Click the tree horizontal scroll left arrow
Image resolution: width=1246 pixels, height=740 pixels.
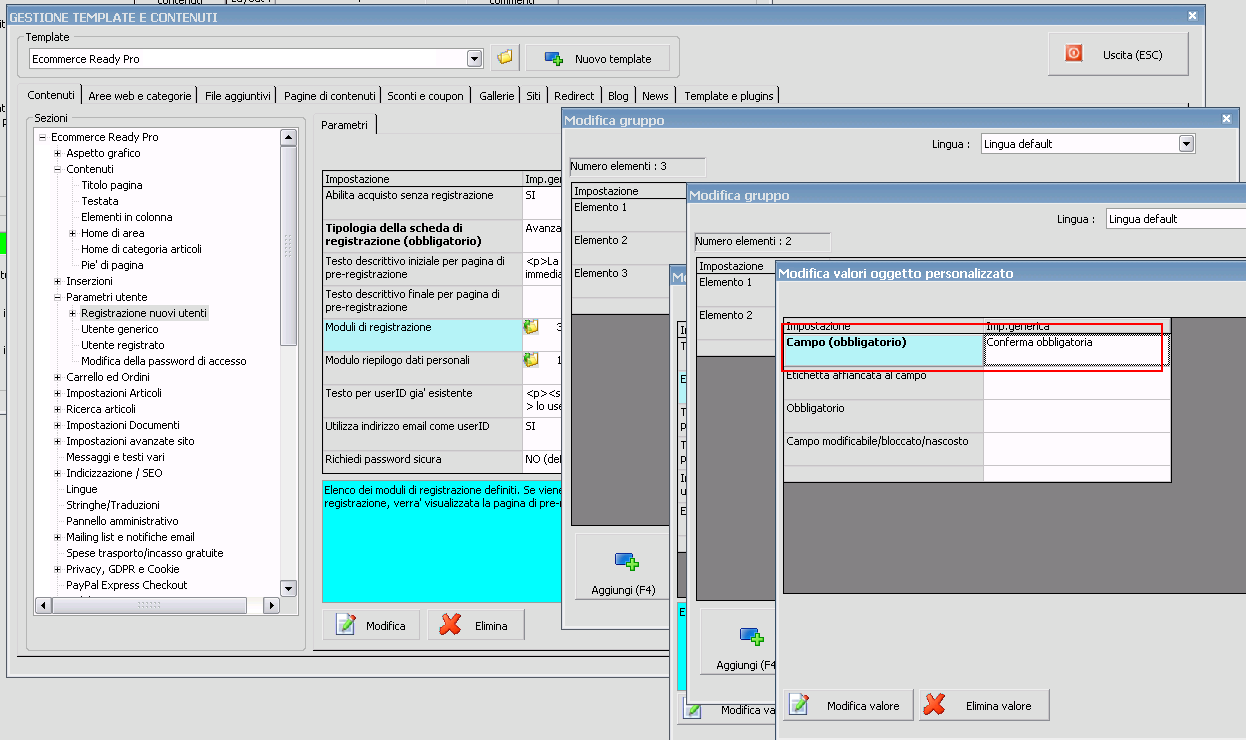point(43,606)
